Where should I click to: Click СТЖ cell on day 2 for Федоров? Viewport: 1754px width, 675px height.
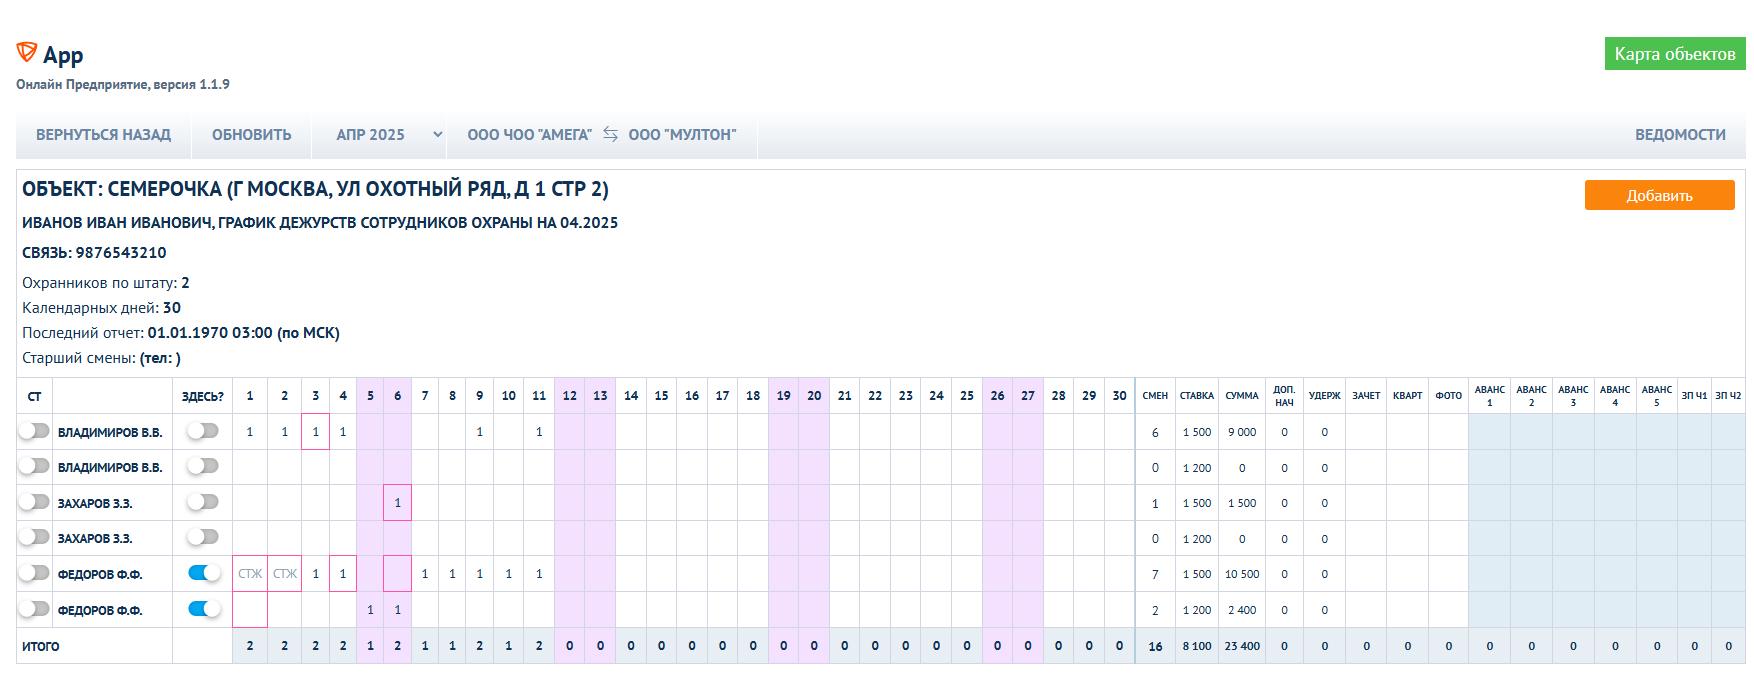click(x=285, y=574)
